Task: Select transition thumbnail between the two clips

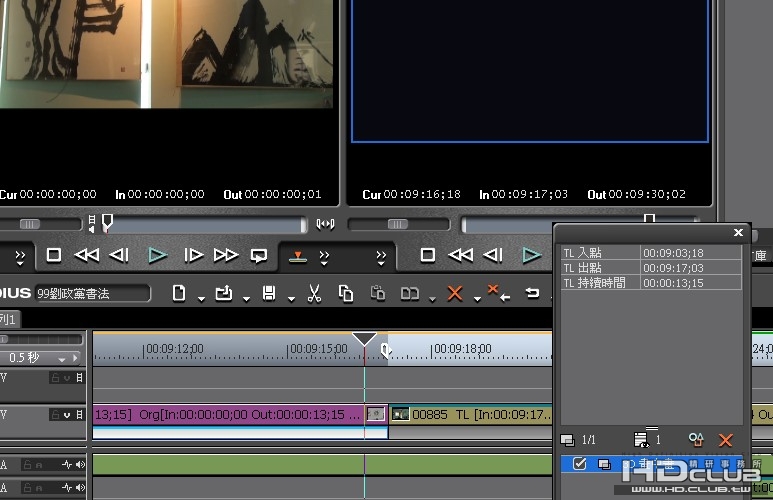Action: click(376, 414)
